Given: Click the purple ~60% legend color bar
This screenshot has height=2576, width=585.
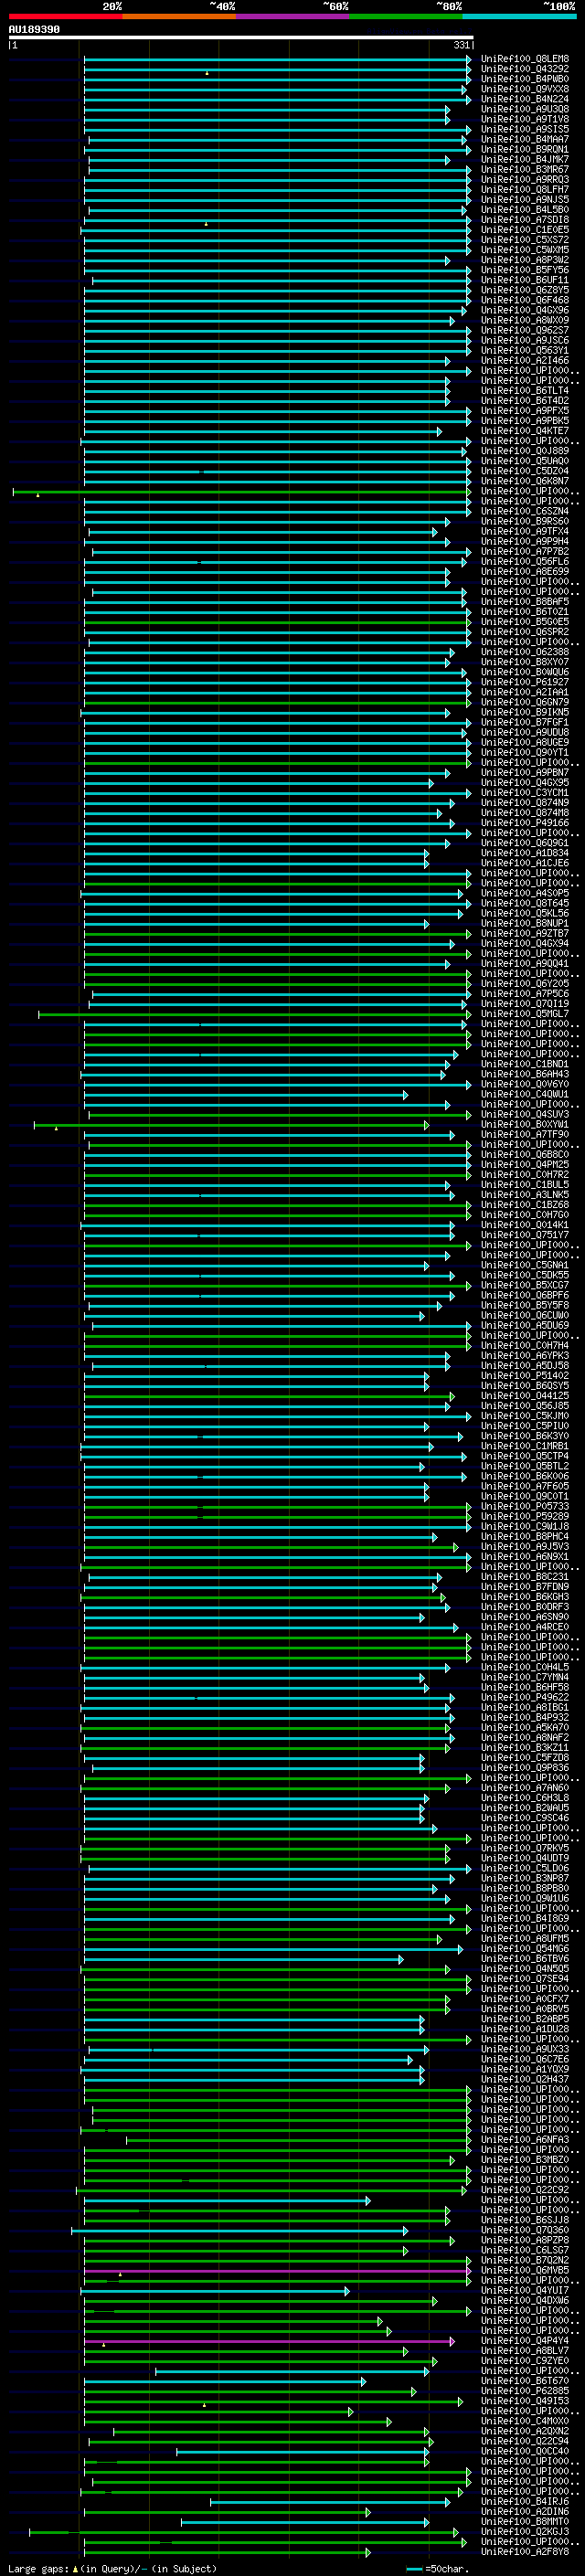Looking at the screenshot, I should click(292, 16).
